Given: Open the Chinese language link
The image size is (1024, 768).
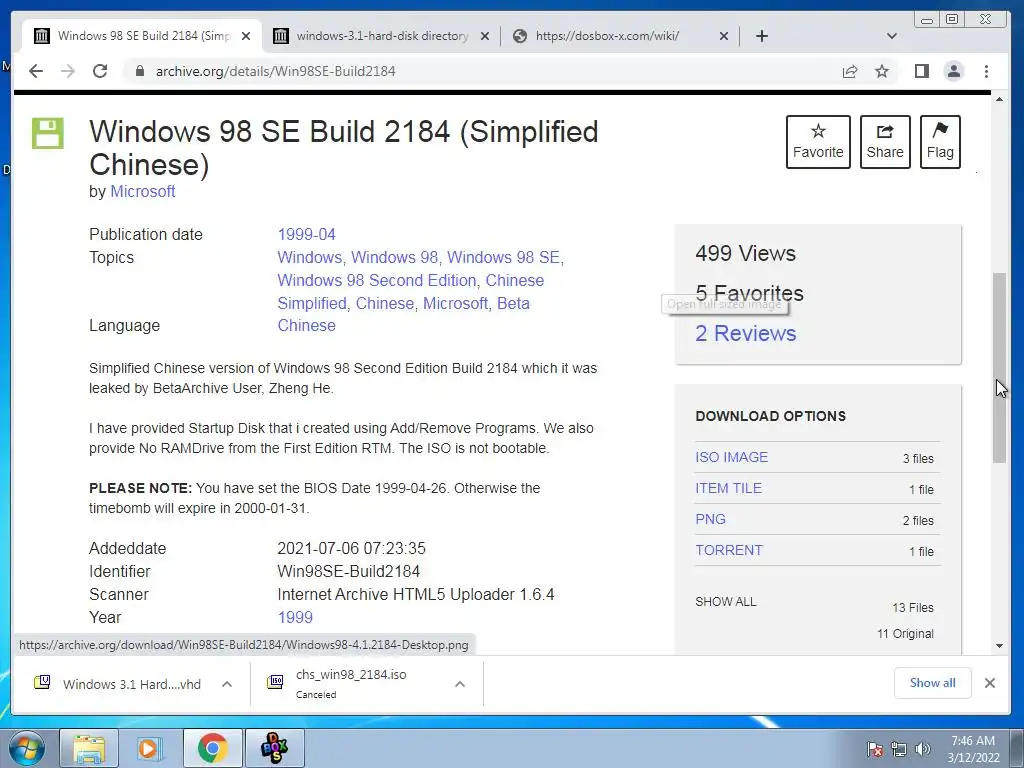Looking at the screenshot, I should pos(306,325).
